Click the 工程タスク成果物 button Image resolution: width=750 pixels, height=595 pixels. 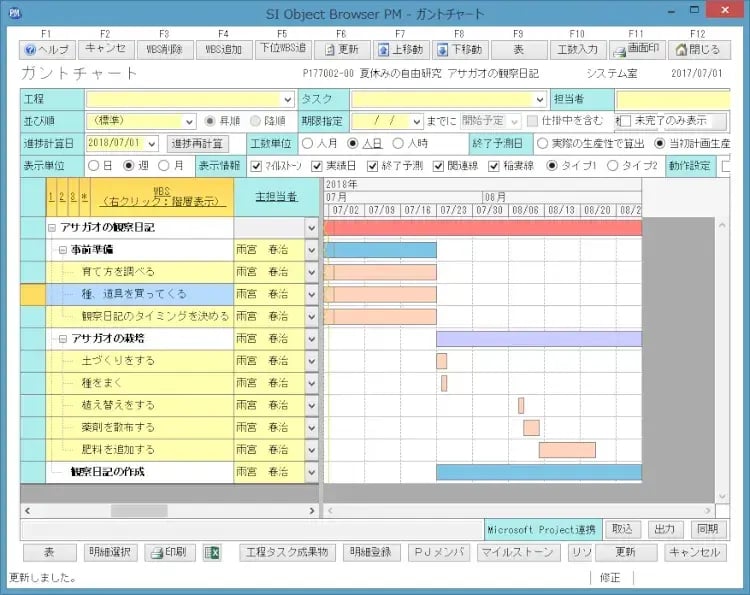(x=287, y=552)
